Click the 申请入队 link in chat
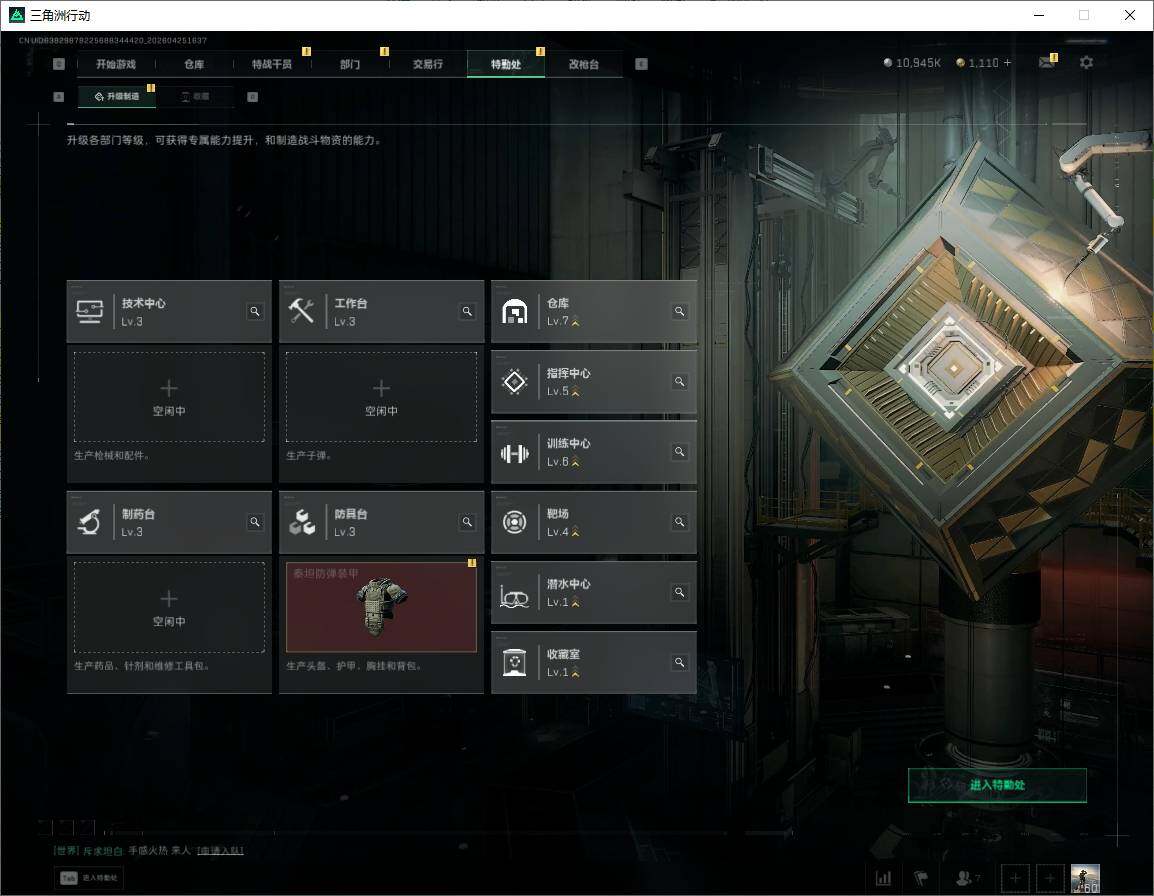This screenshot has height=896, width=1154. coord(220,850)
